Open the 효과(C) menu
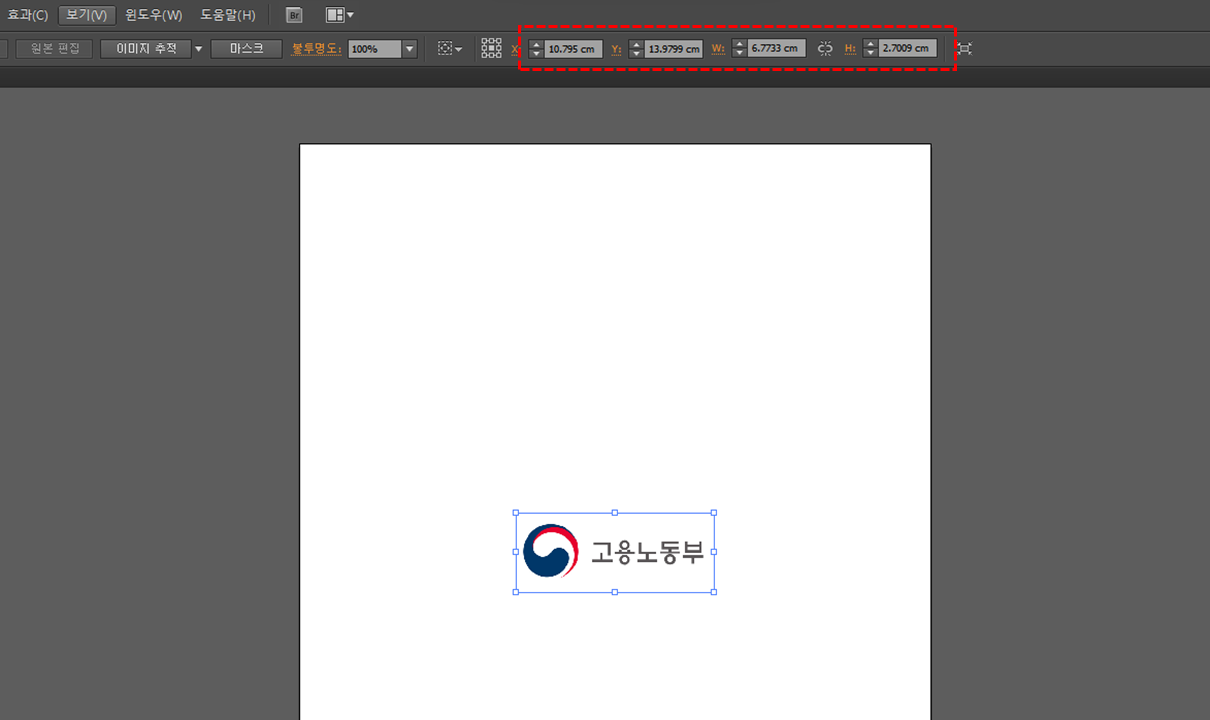This screenshot has height=720, width=1210. pos(26,15)
